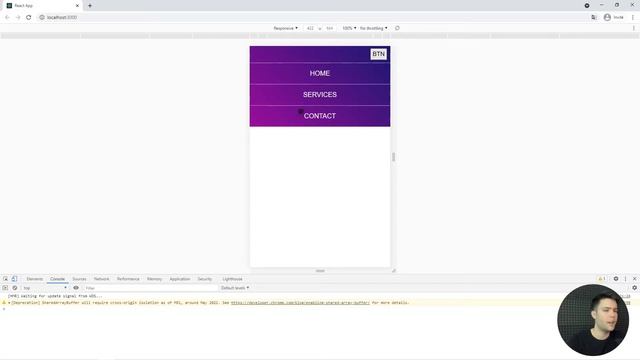This screenshot has height=360, width=640.
Task: Open the CONTACT navigation link
Action: coord(320,116)
